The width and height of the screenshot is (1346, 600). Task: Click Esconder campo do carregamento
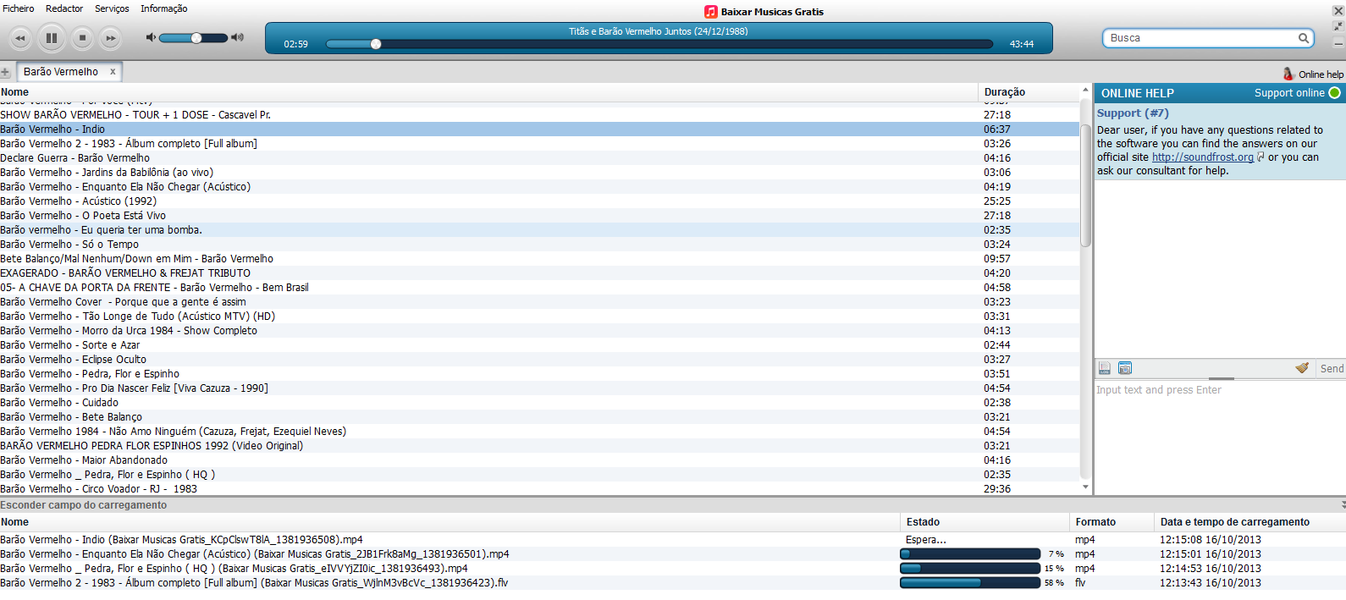83,505
